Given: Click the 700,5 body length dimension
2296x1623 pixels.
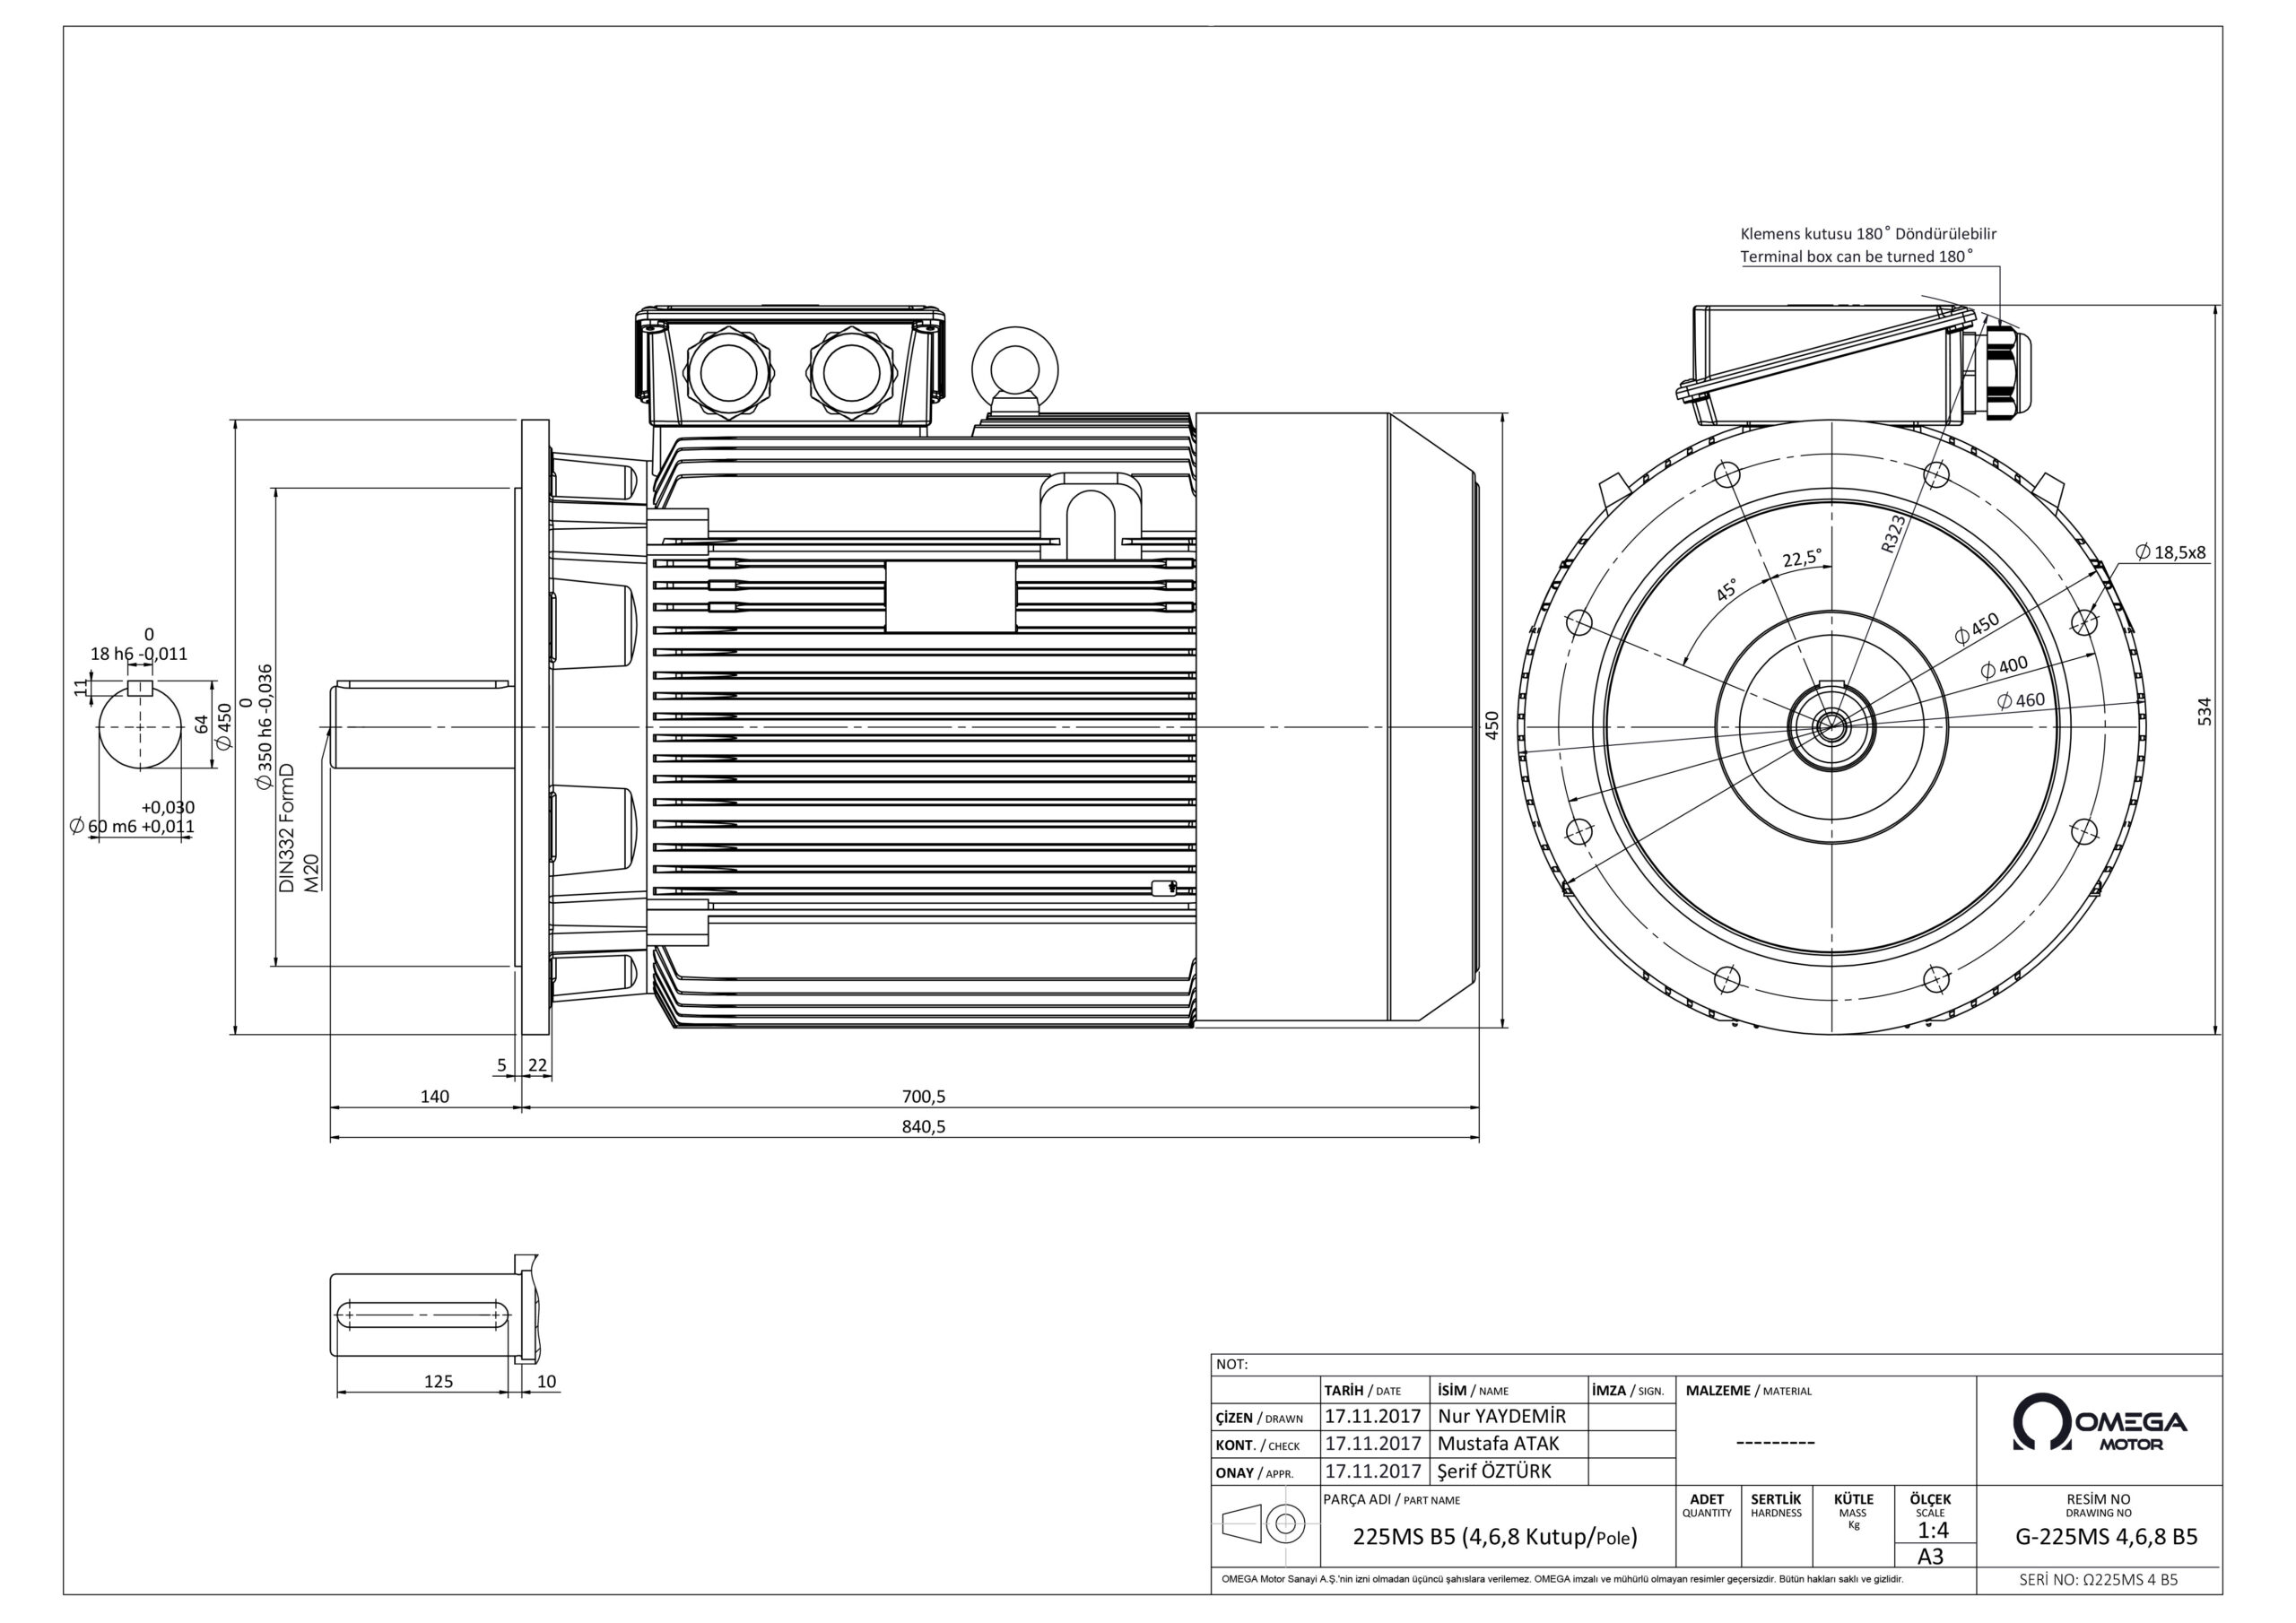Looking at the screenshot, I should tap(923, 1096).
